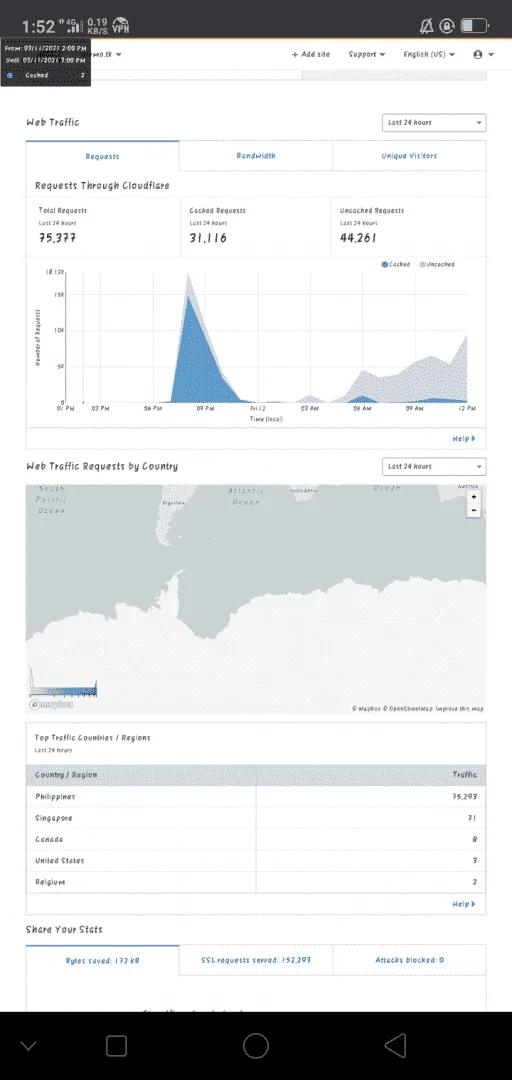The image size is (512, 1080).
Task: Open Help link below requests chart
Action: 464,439
